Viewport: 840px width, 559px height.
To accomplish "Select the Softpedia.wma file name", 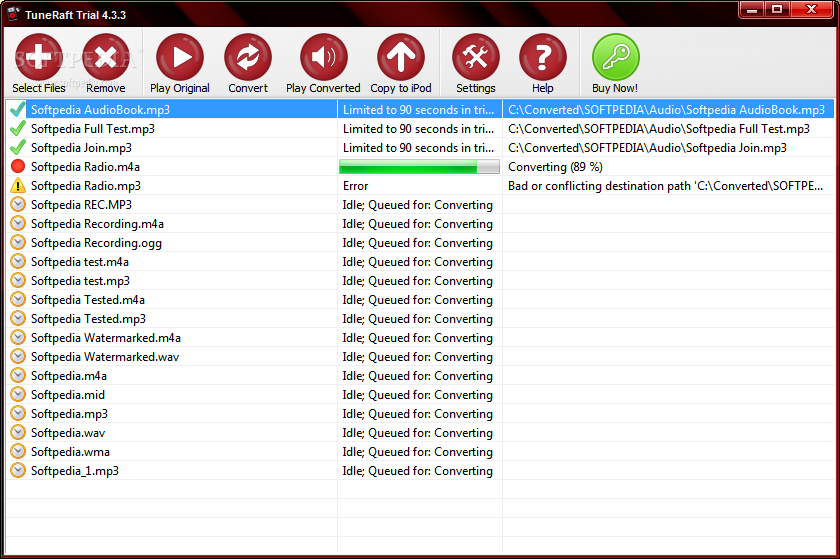I will pyautogui.click(x=70, y=452).
